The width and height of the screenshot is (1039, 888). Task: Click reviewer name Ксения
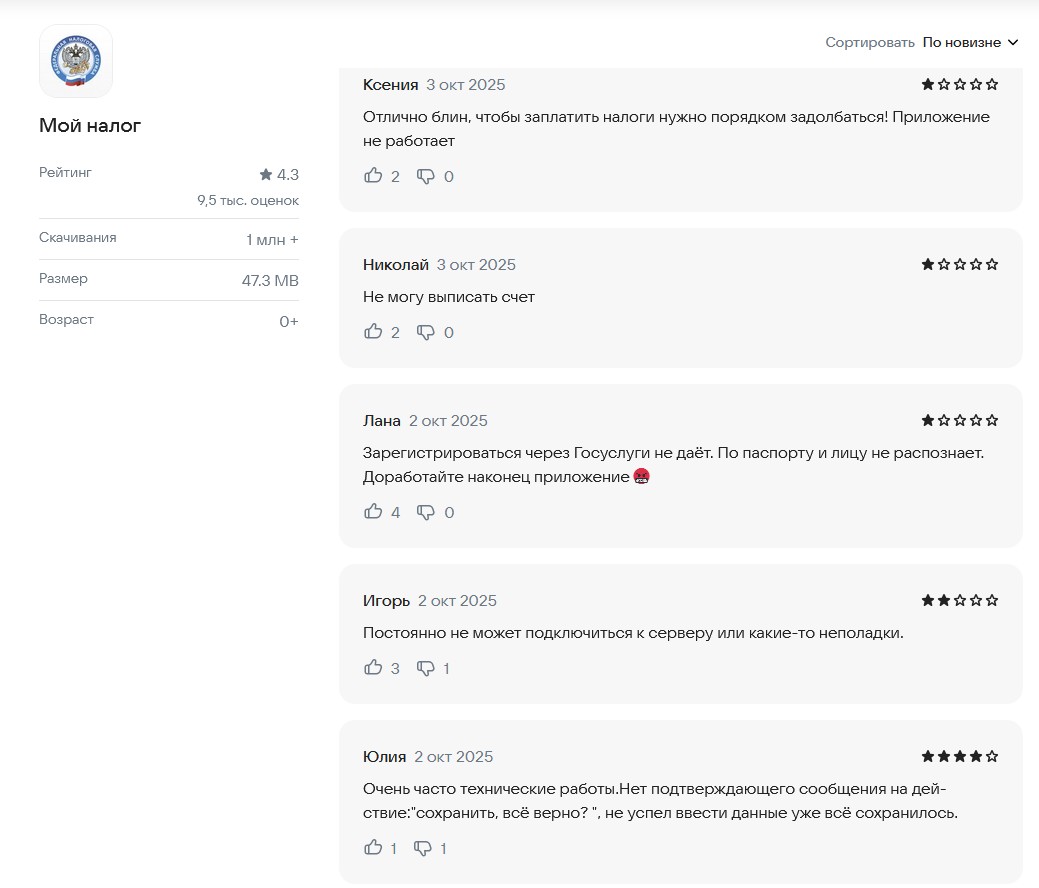pyautogui.click(x=390, y=85)
